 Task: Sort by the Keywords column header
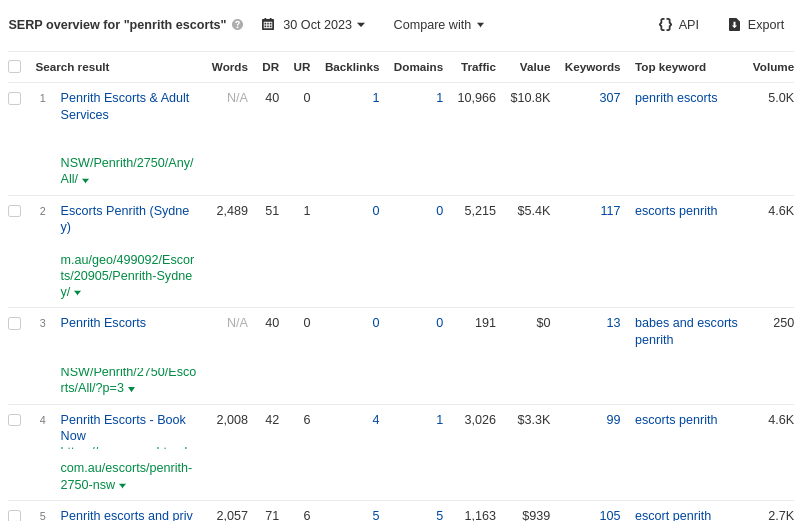tap(592, 67)
